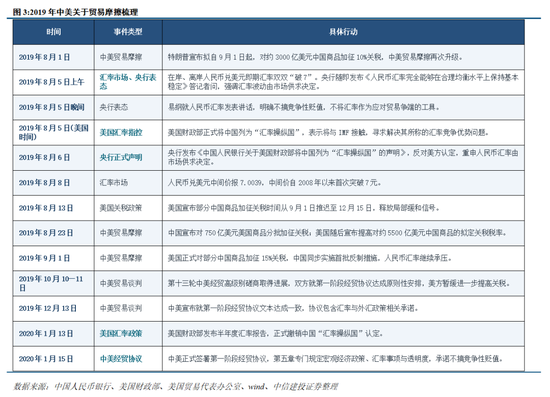Click the figure title 图3:2019年中美关于贸易摩擦梳理
Screen dimensions: 550x397
click(x=75, y=12)
